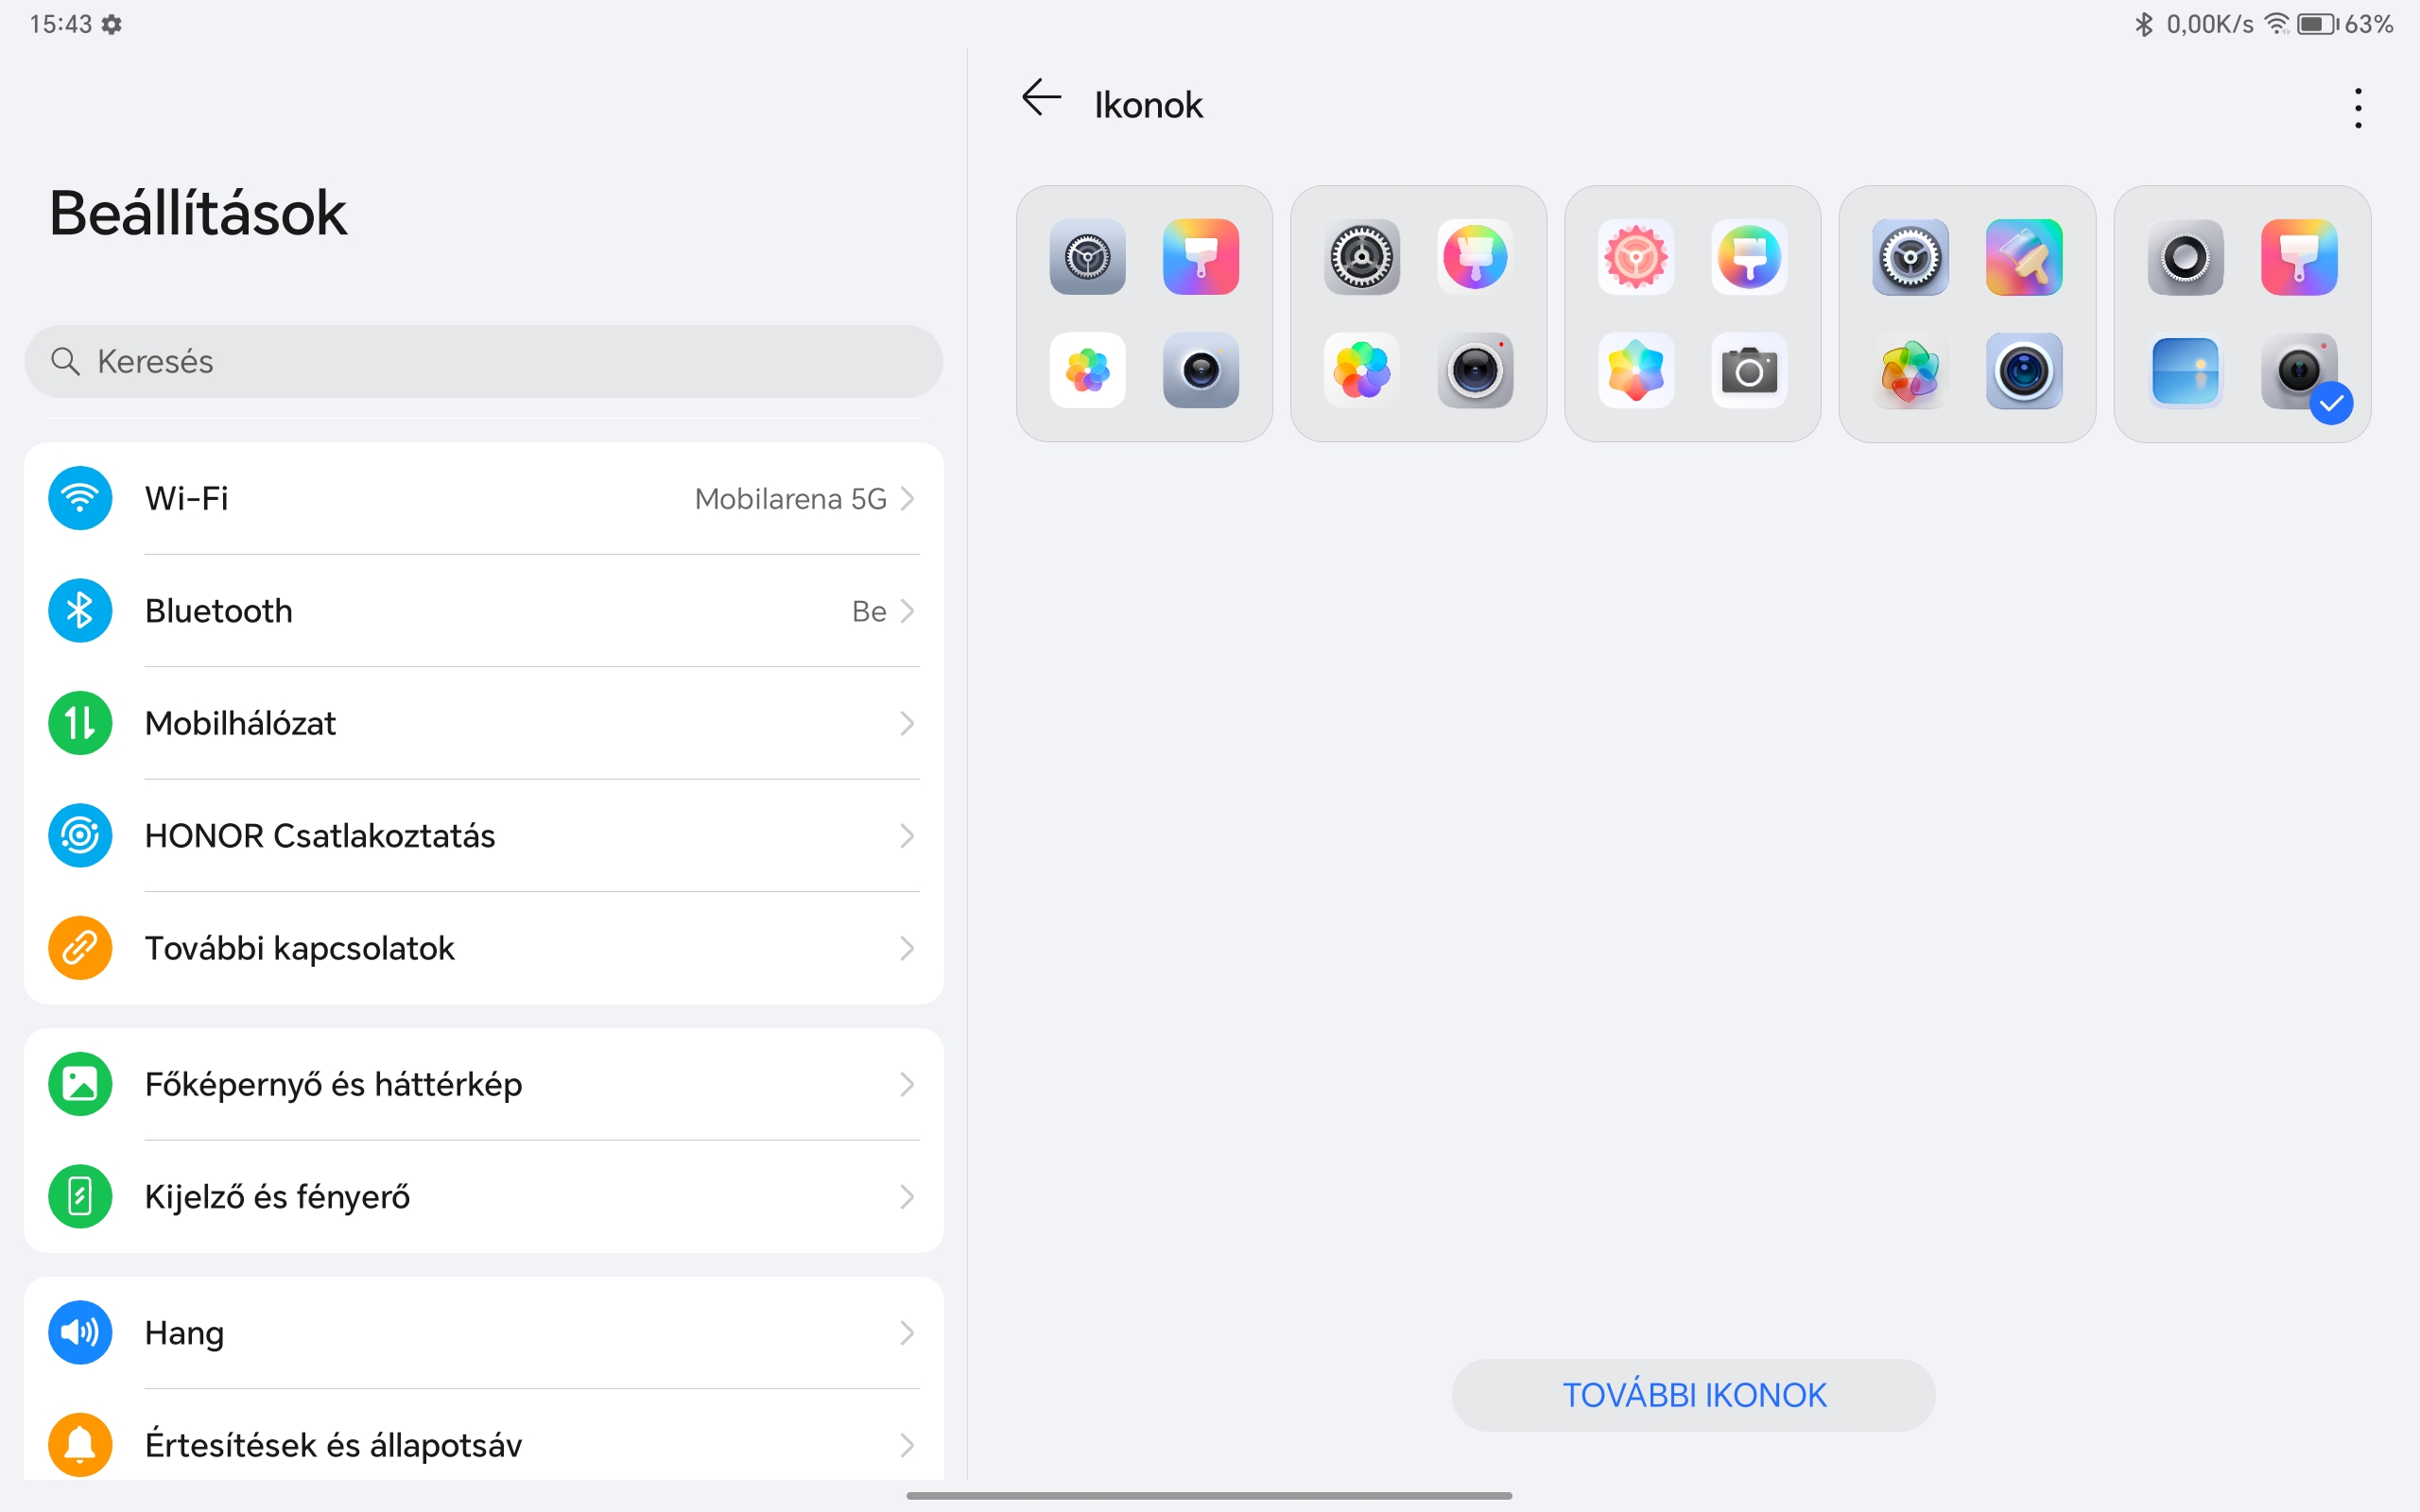Viewport: 2420px width, 1512px height.
Task: Tap the További kapcsolatok label
Action: [300, 948]
